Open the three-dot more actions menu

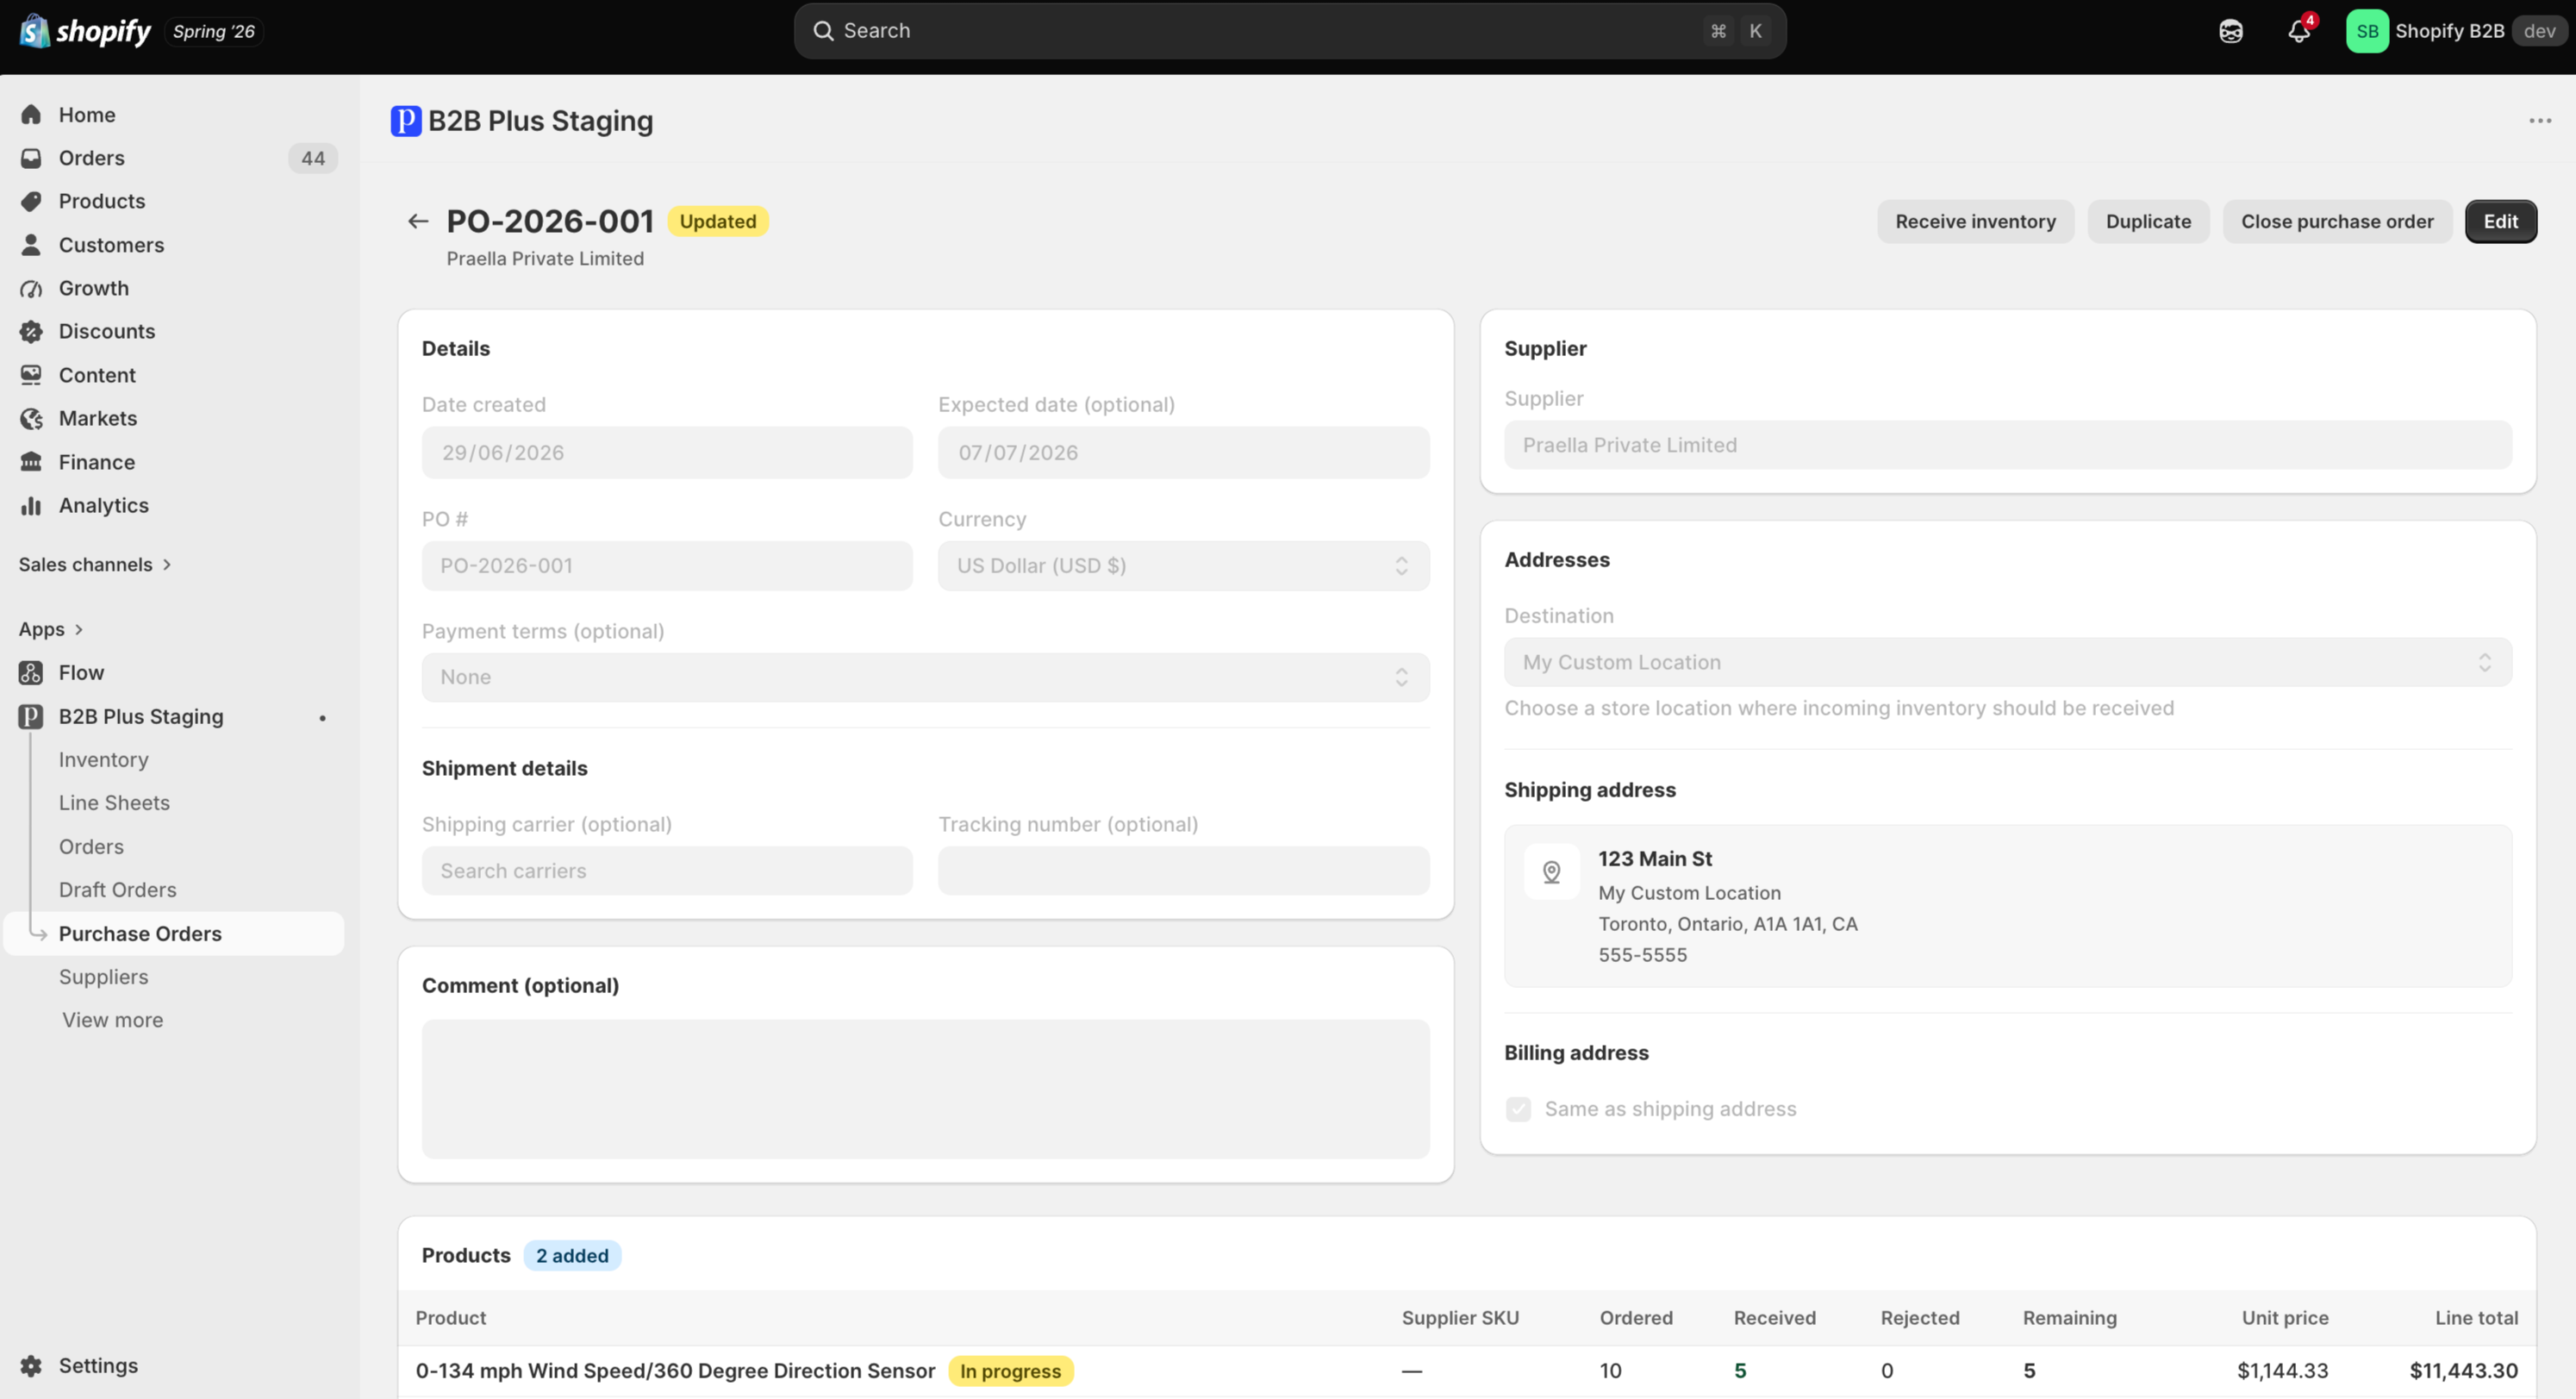(2540, 121)
